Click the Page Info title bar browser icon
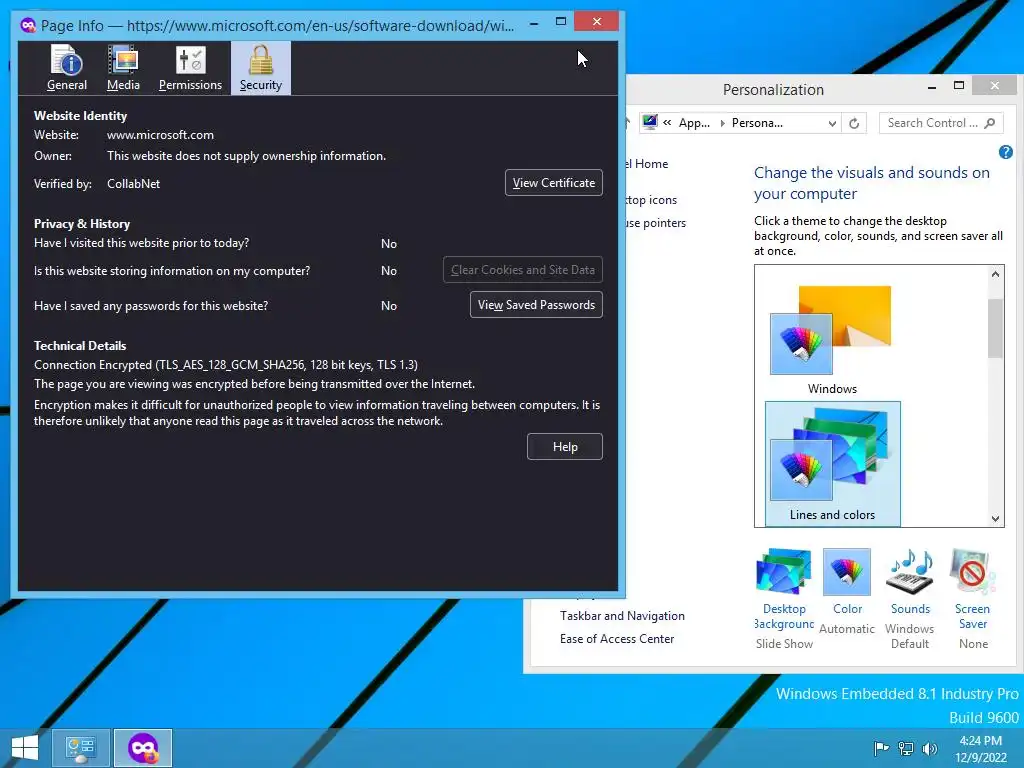Screen dimensions: 1024x768 click(28, 25)
